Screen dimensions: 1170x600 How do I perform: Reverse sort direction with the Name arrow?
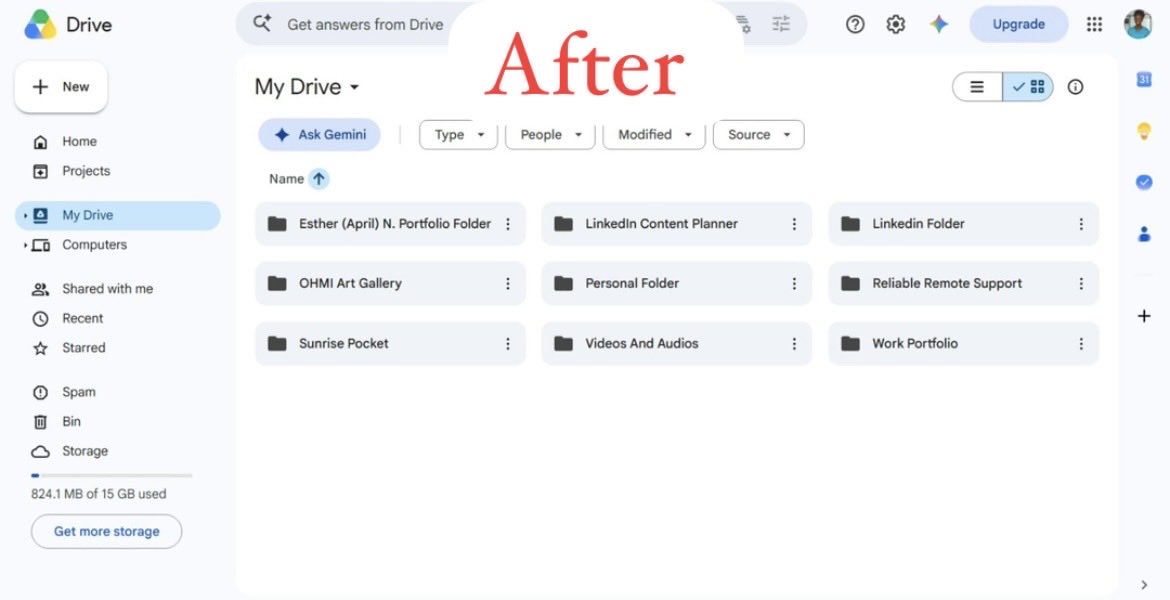click(x=319, y=179)
